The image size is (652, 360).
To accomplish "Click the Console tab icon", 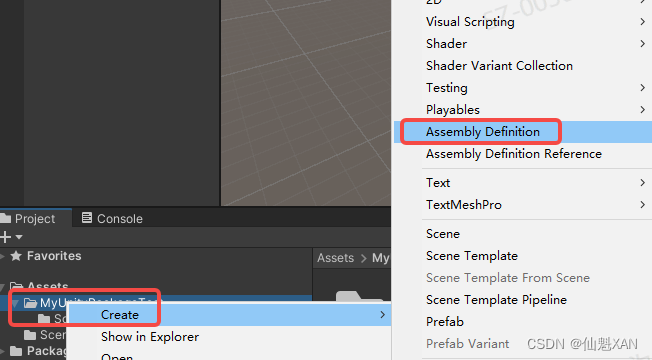I will coord(86,217).
